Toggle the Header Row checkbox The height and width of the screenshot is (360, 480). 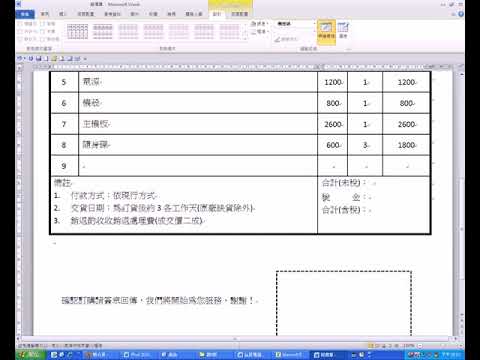pyautogui.click(x=26, y=24)
